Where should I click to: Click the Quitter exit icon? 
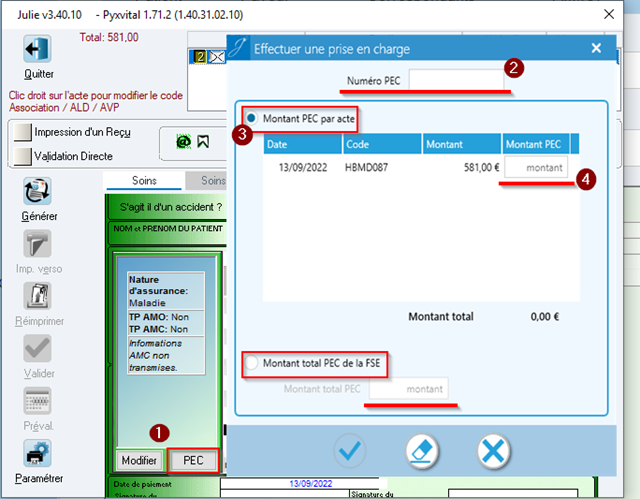[x=37, y=49]
